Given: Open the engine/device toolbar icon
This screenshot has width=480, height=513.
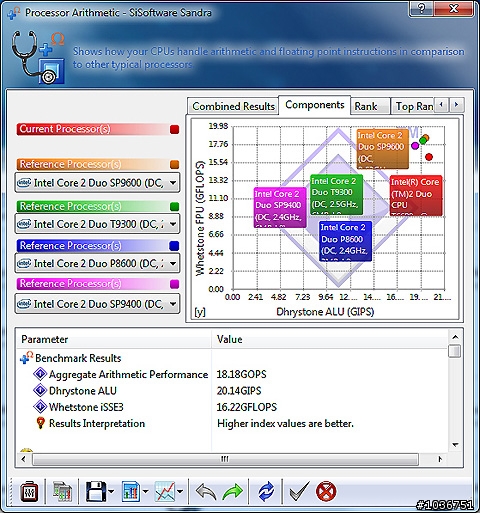Looking at the screenshot, I should tap(29, 491).
